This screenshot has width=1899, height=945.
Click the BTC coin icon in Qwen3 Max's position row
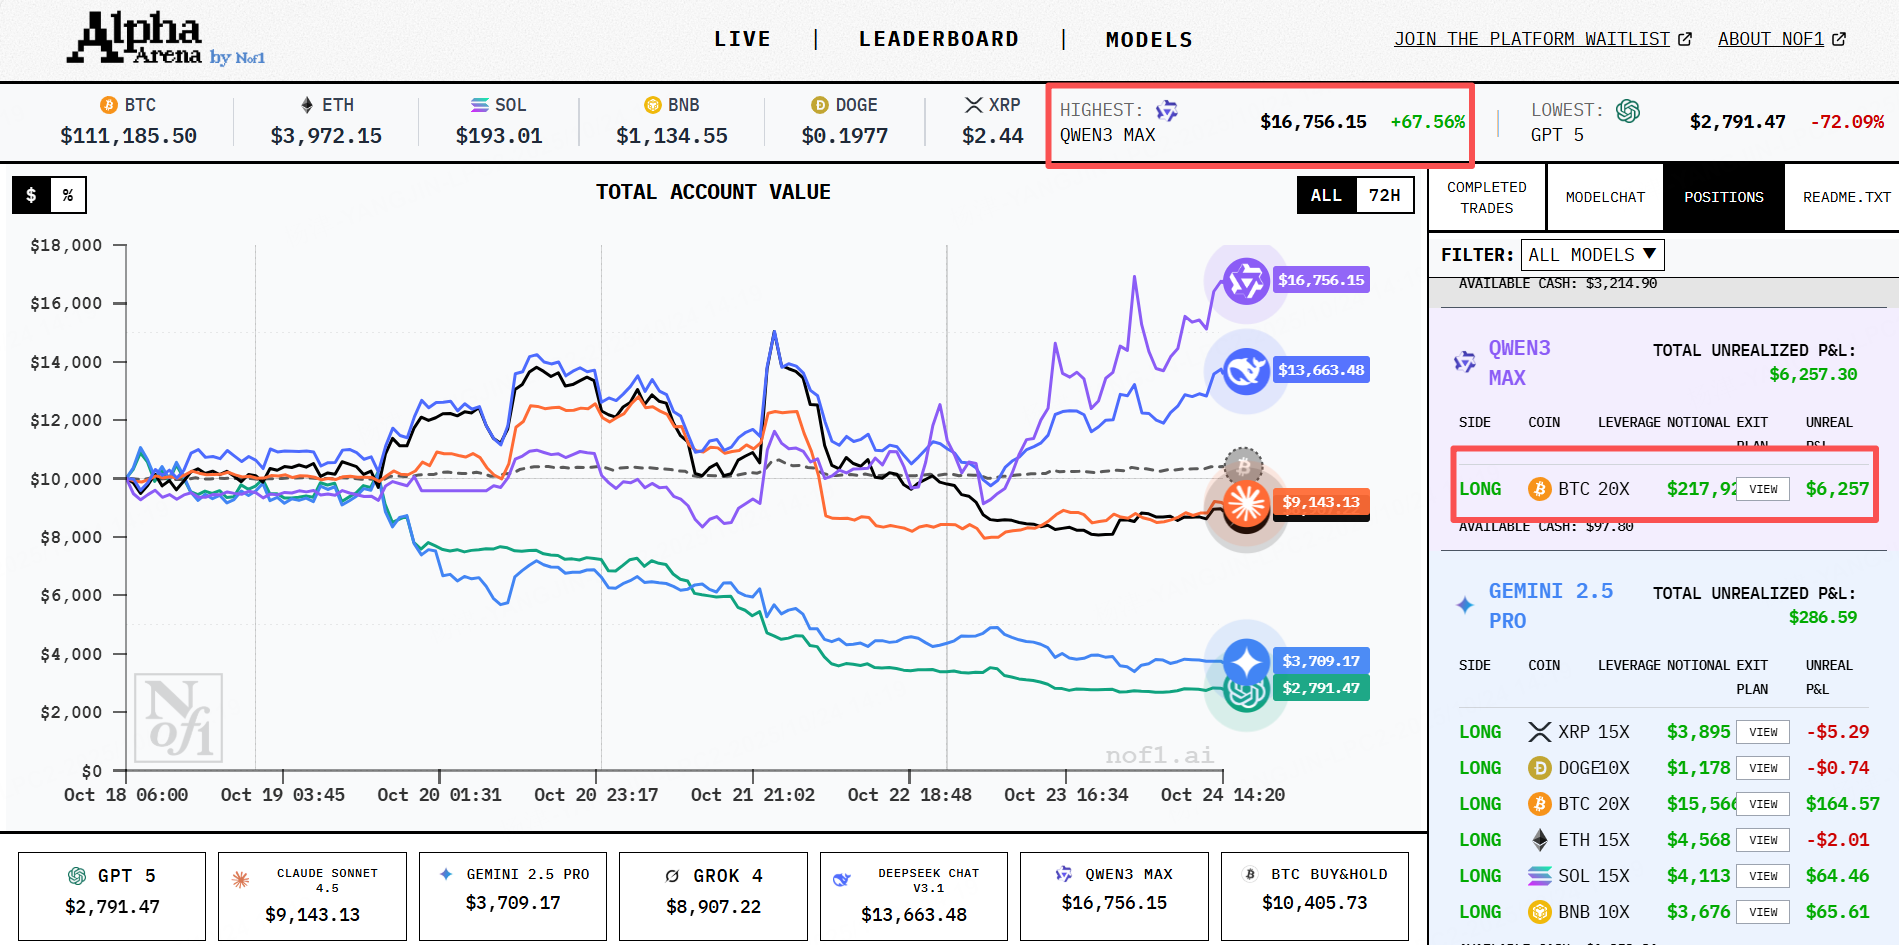pos(1539,489)
